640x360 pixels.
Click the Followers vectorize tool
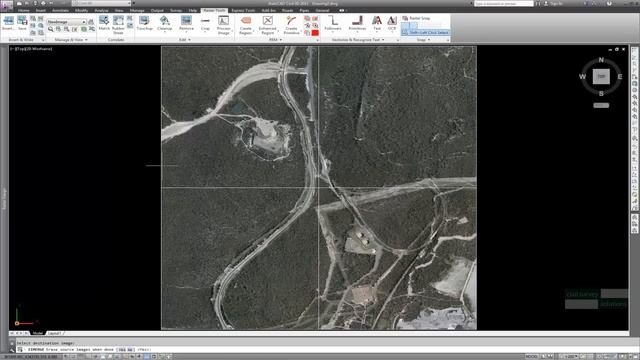pos(333,23)
